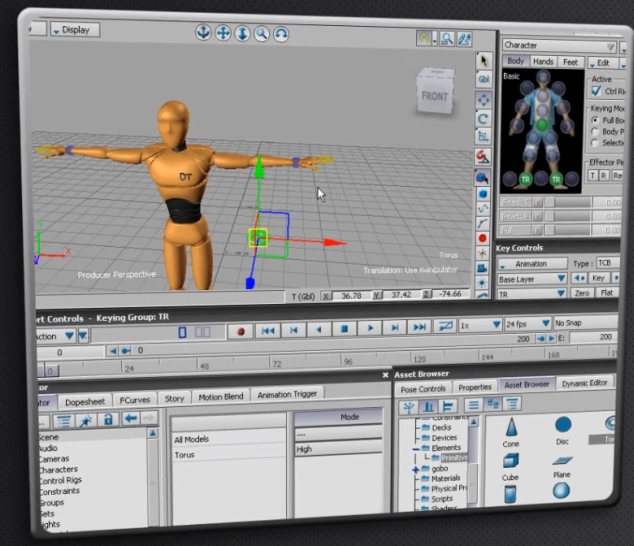Click the Key button in Key Controls
Image resolution: width=634 pixels, height=546 pixels.
598,278
